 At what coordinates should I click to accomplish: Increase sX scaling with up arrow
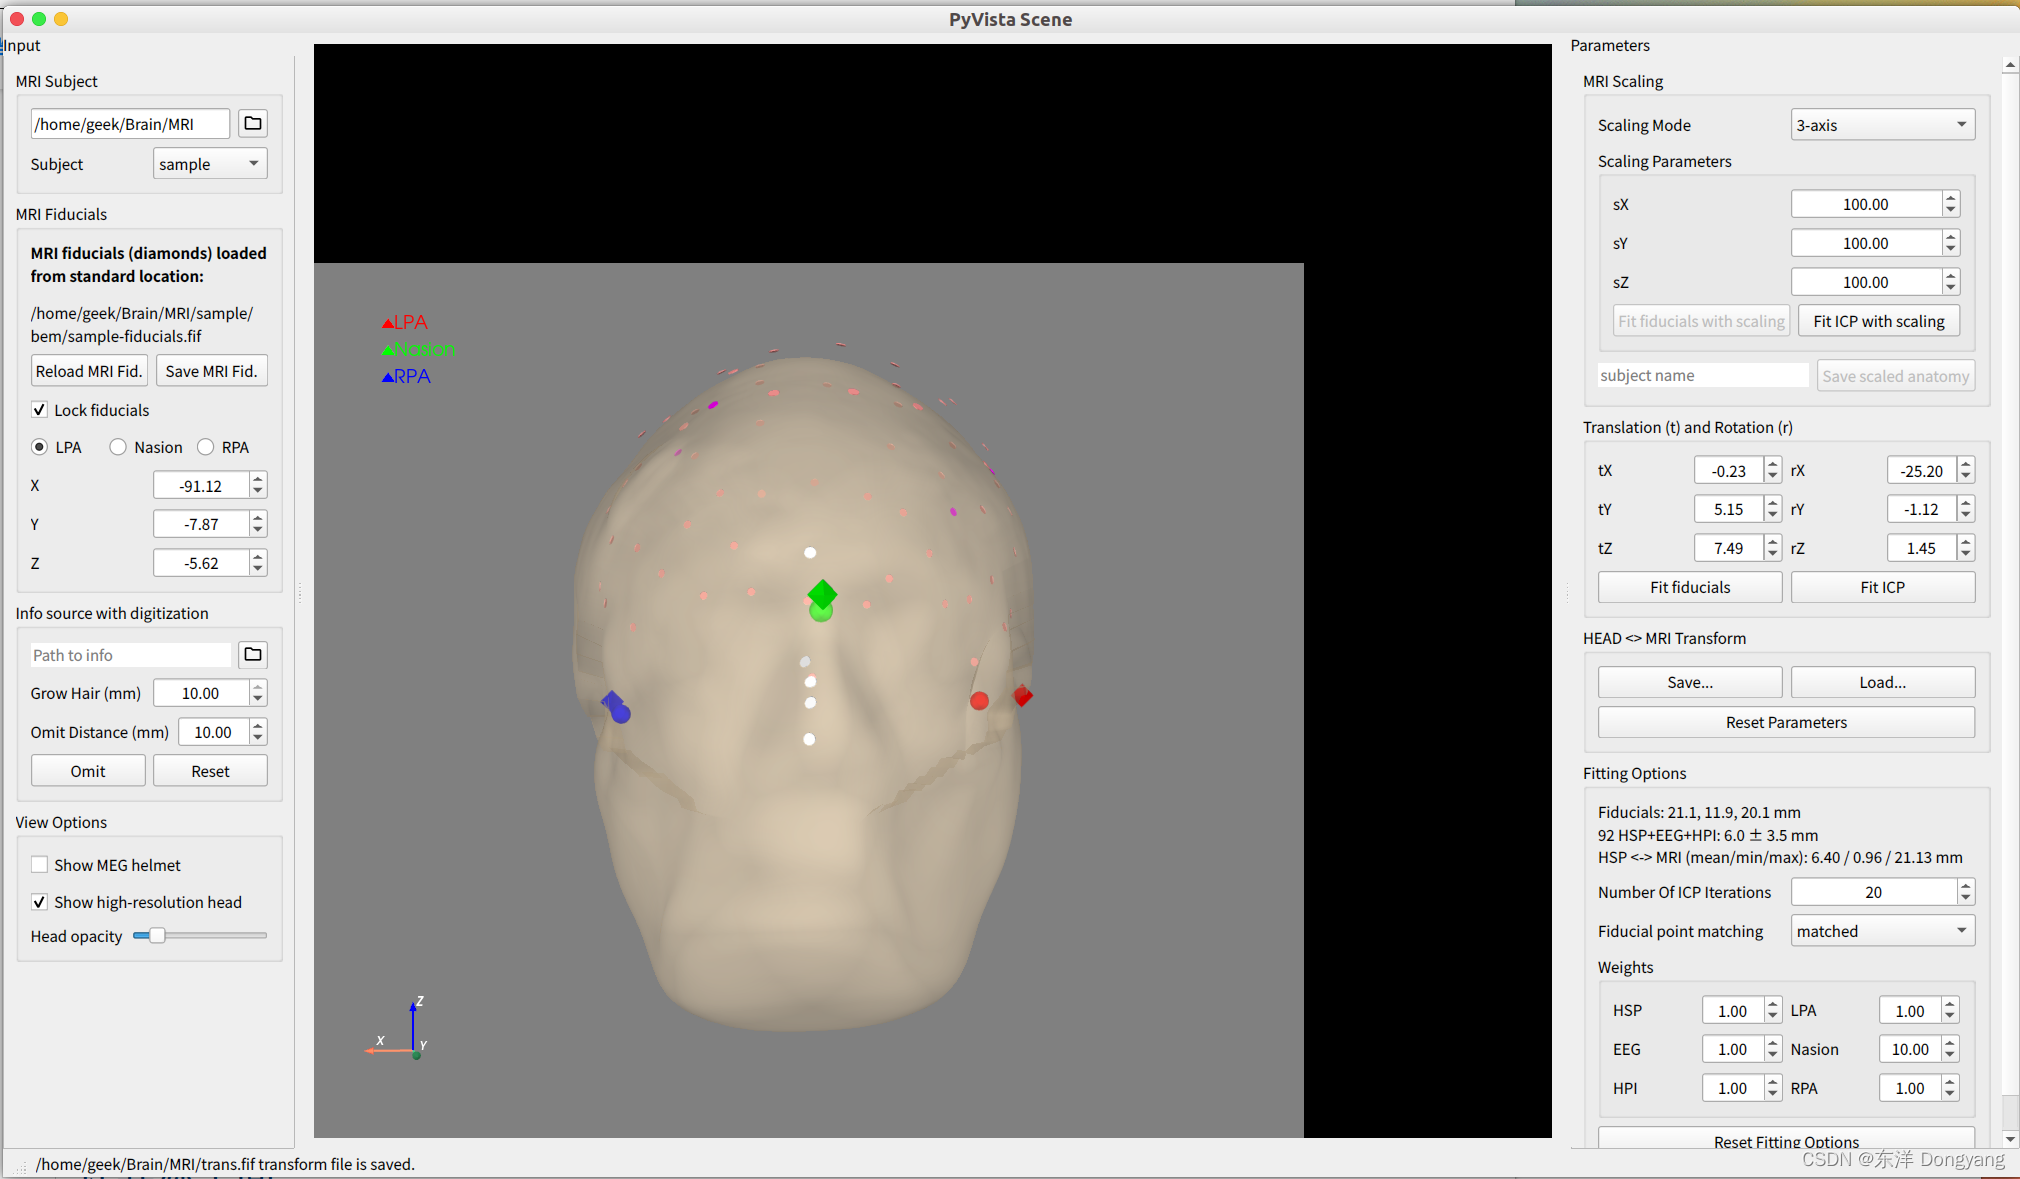[x=1950, y=198]
